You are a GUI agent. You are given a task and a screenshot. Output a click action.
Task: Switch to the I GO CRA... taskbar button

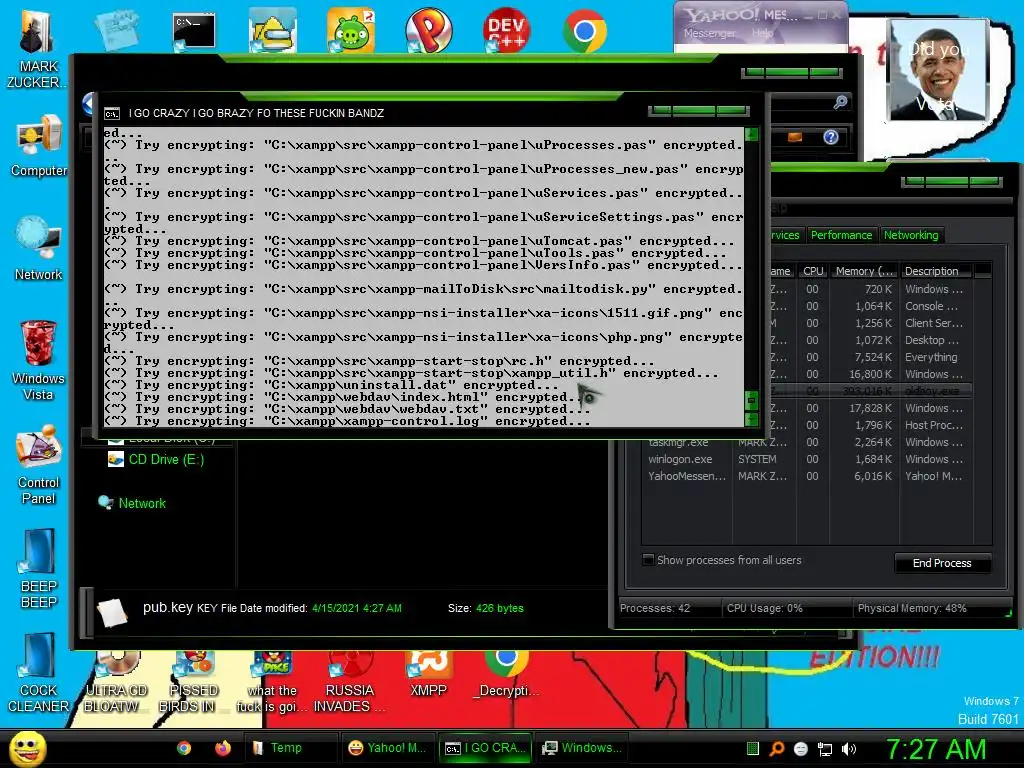pos(484,748)
